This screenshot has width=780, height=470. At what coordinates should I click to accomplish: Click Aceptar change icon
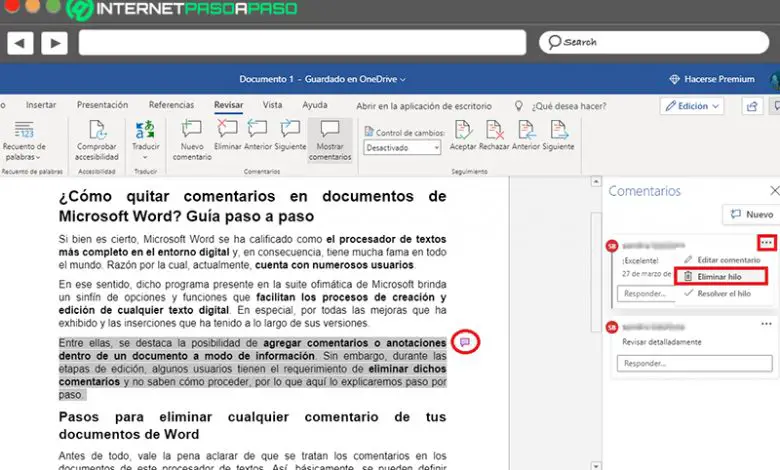click(x=463, y=129)
